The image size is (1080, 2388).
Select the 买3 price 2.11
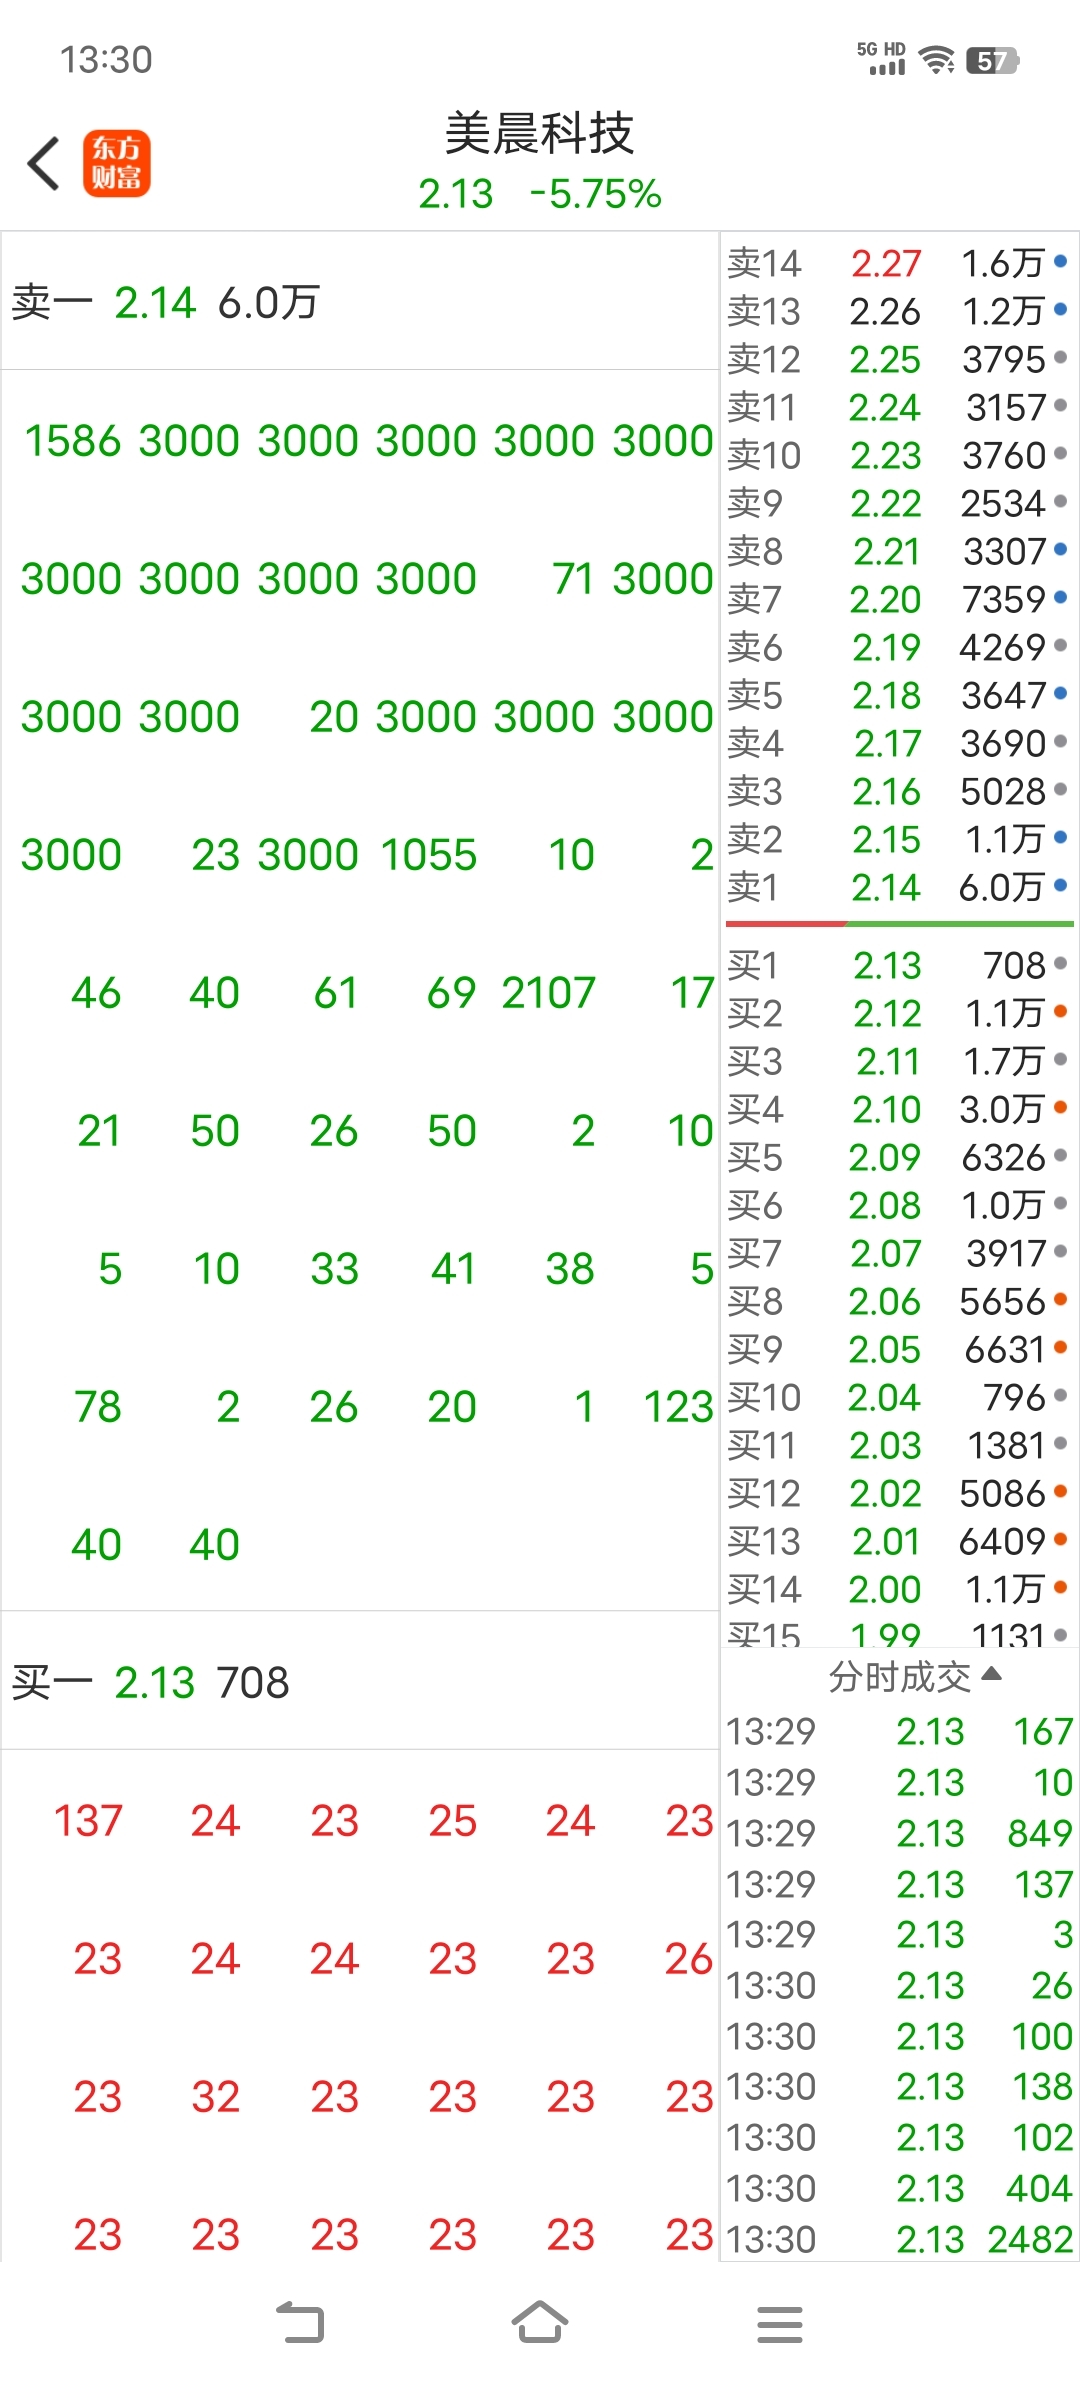[888, 1062]
